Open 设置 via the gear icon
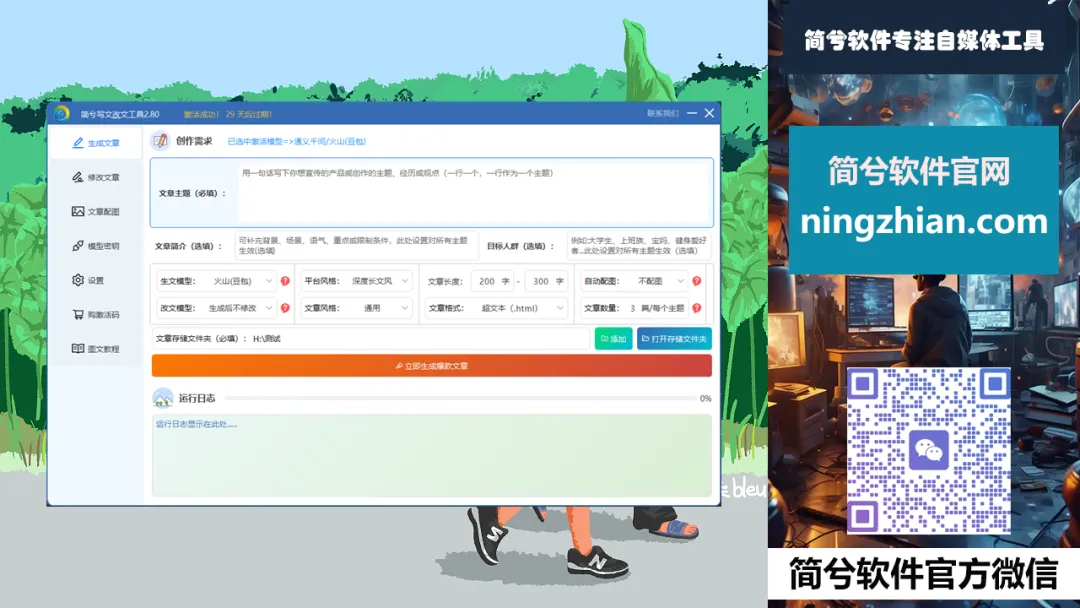Image resolution: width=1080 pixels, height=608 pixels. pyautogui.click(x=78, y=280)
